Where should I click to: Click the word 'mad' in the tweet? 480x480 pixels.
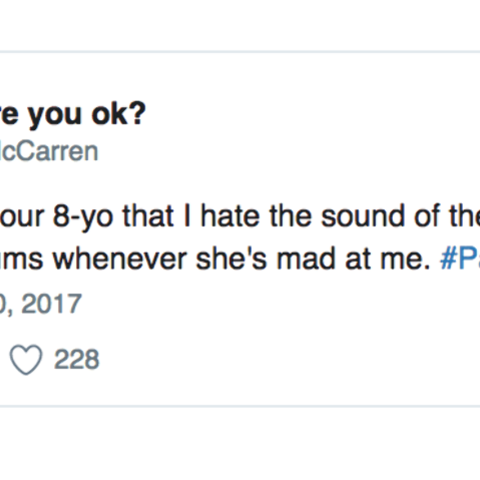[306, 259]
